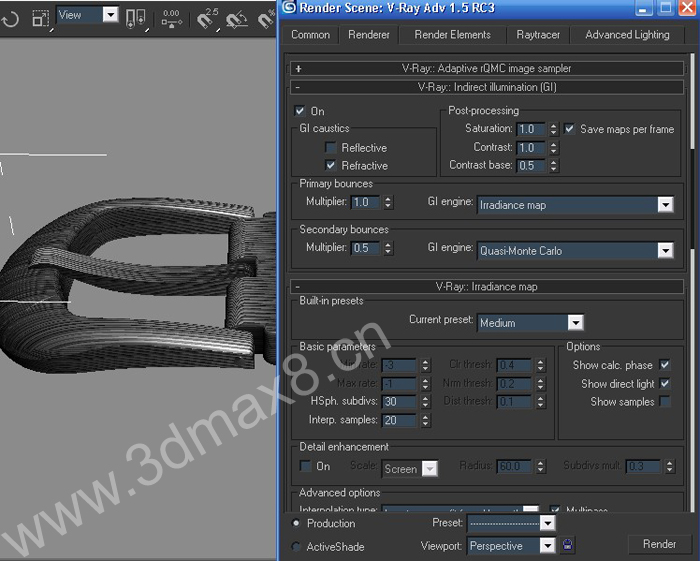Toggle the GI On checkbox
This screenshot has width=700, height=561.
click(300, 111)
